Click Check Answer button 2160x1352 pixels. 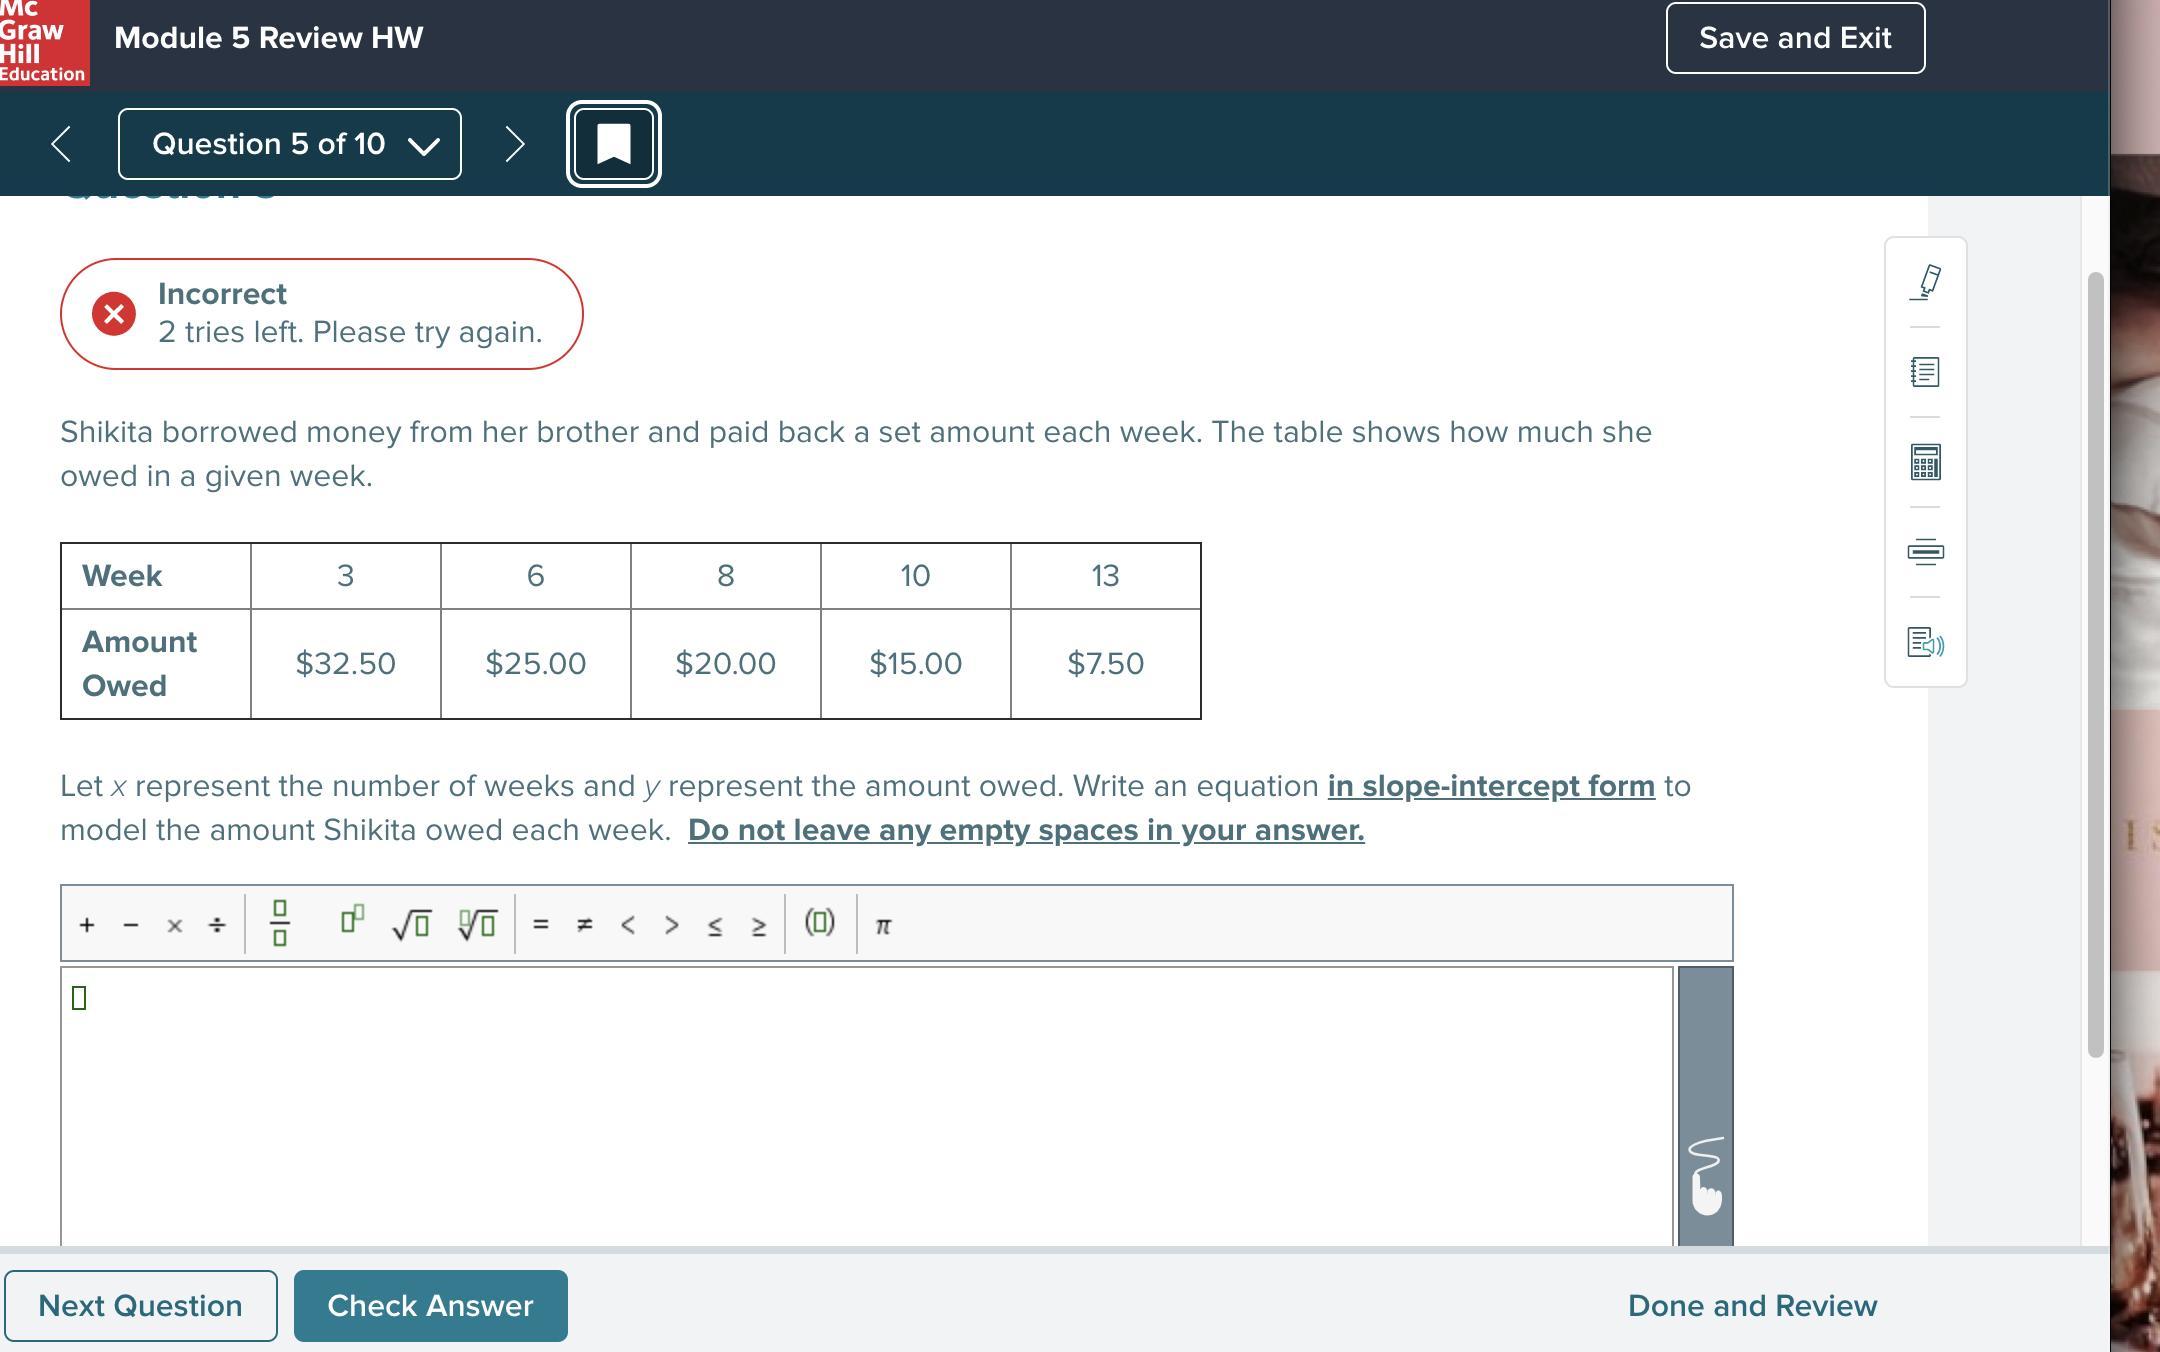(x=430, y=1306)
